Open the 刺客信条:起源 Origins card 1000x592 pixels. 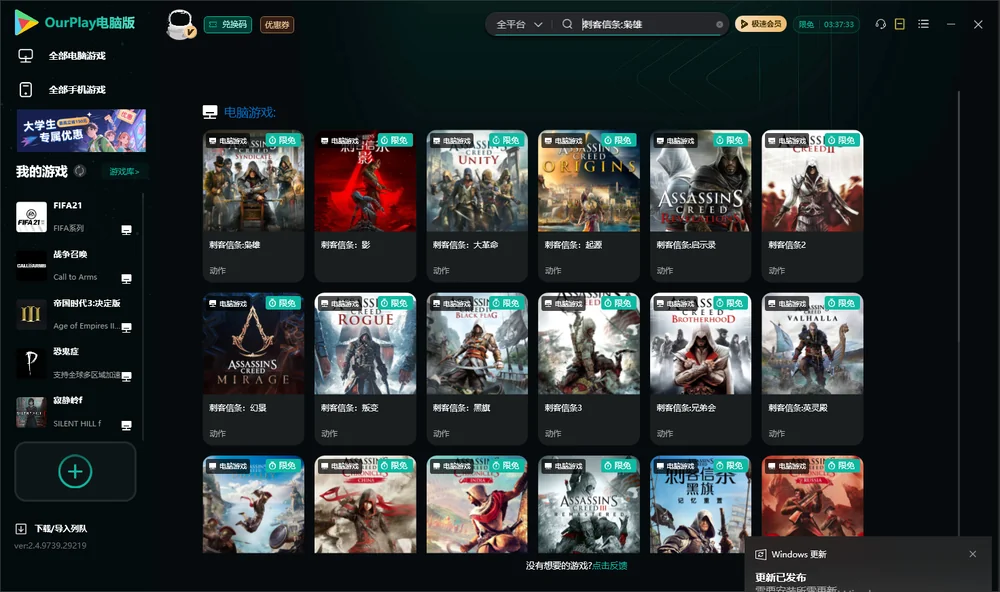tap(589, 205)
